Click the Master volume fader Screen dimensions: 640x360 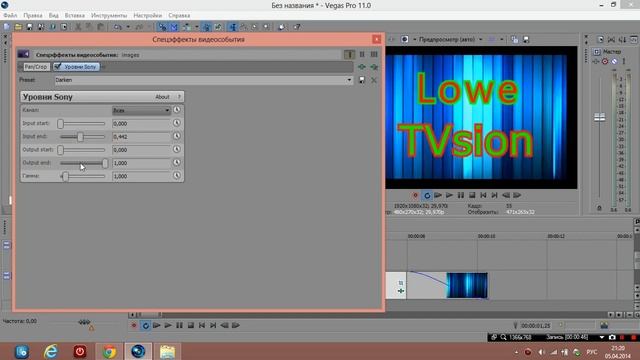coord(599,118)
